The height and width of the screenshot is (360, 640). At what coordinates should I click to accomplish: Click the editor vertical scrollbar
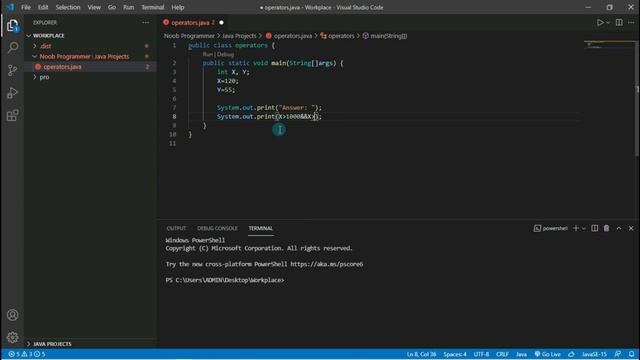pyautogui.click(x=637, y=98)
